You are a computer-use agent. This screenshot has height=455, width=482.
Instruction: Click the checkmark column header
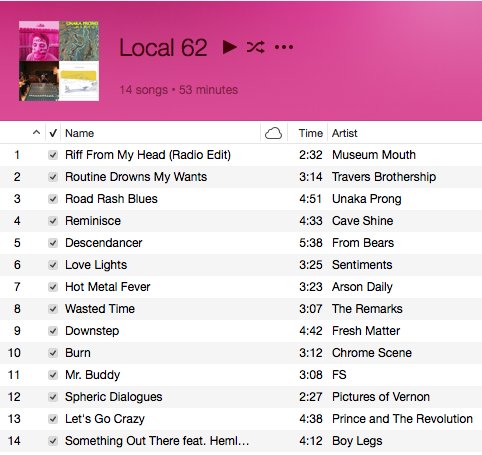pyautogui.click(x=53, y=133)
